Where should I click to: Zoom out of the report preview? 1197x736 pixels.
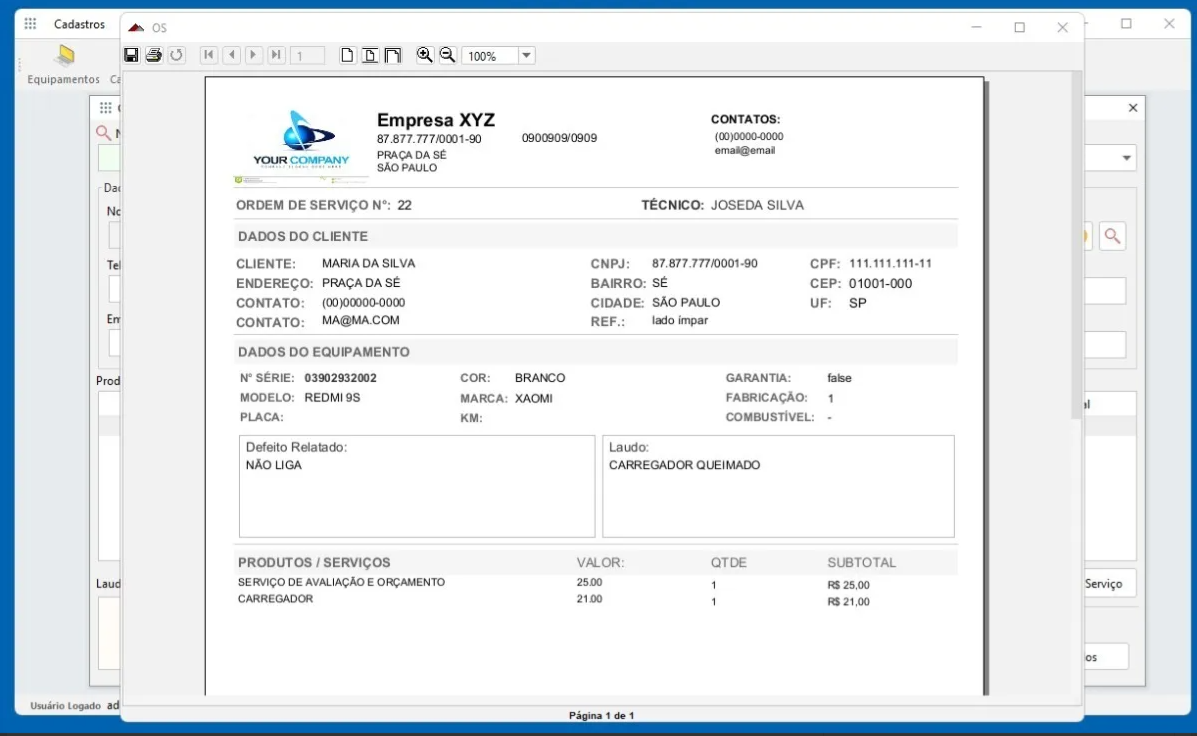[x=445, y=55]
